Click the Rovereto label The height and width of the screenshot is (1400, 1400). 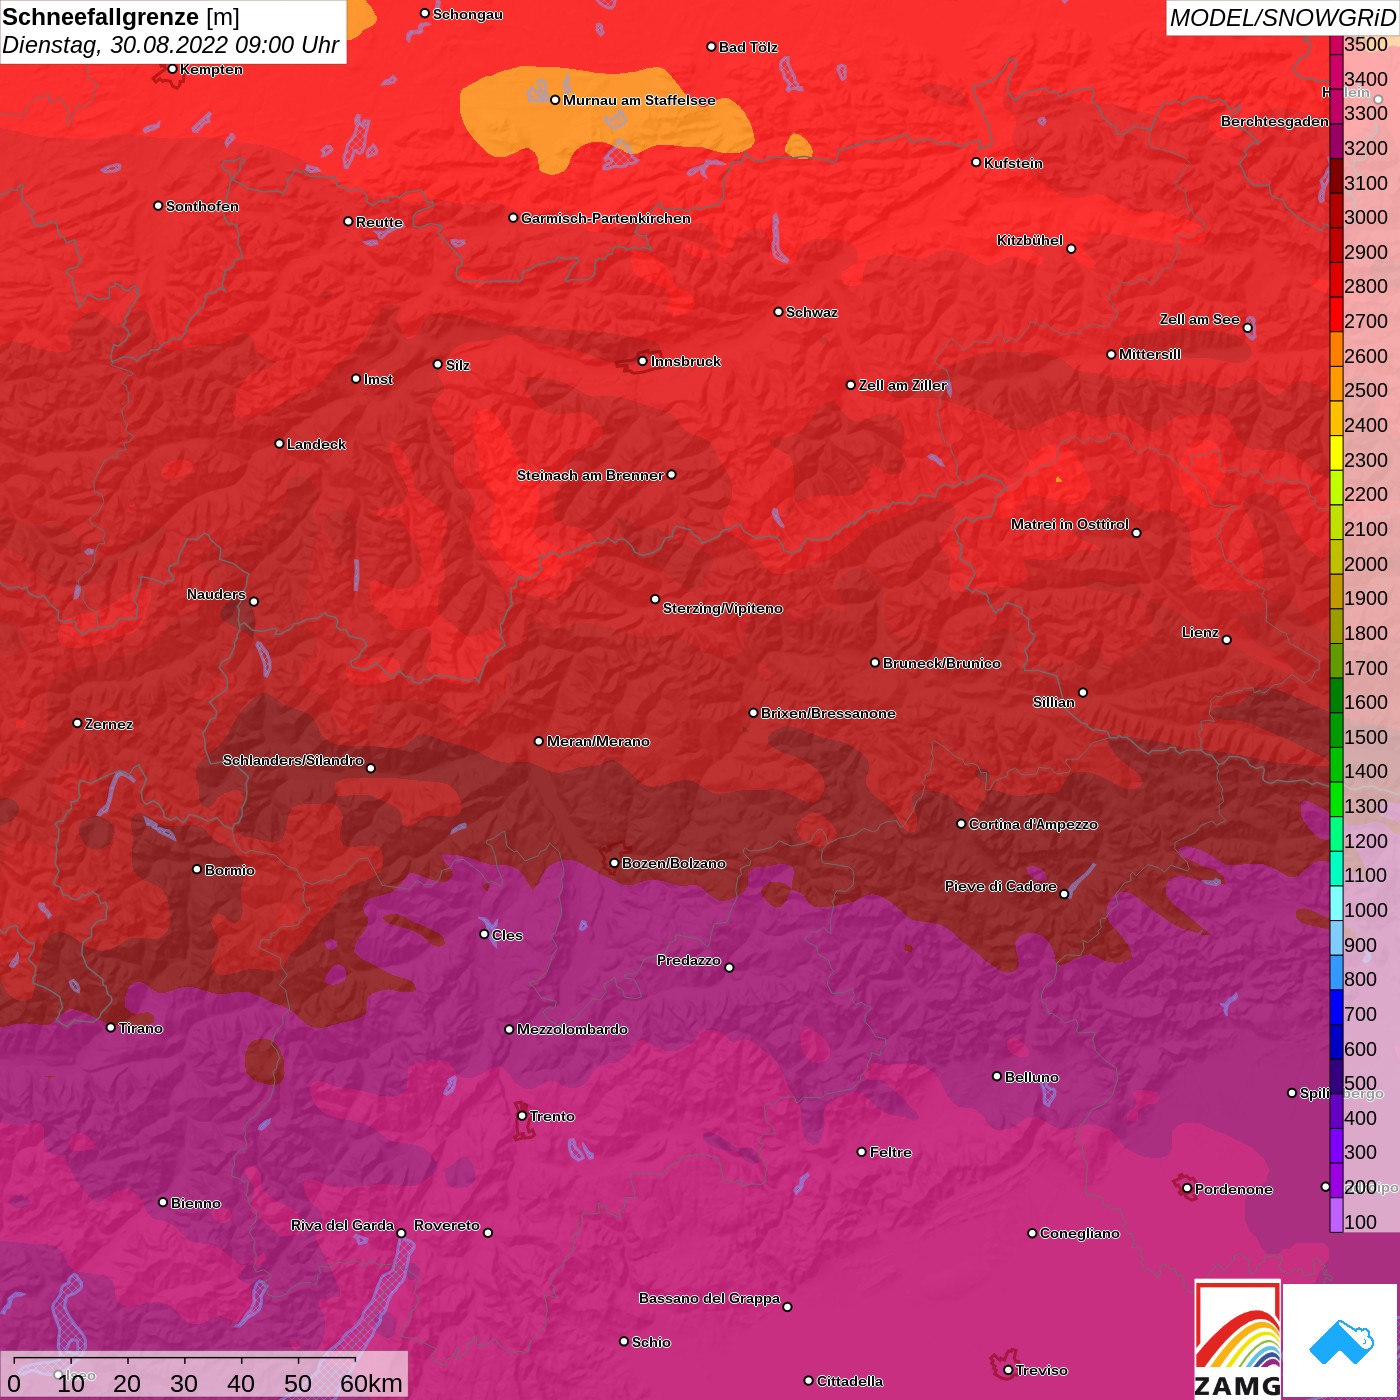pyautogui.click(x=447, y=1225)
